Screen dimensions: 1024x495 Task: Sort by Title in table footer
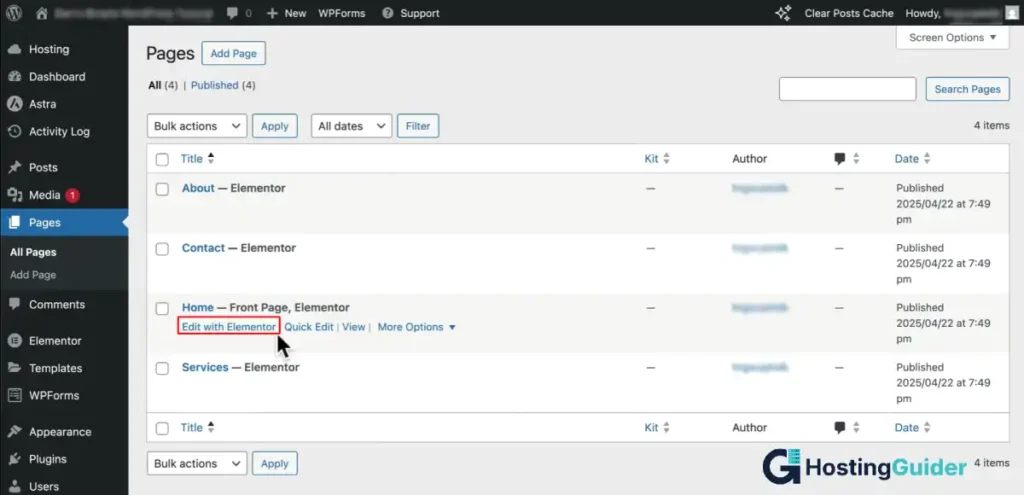[197, 428]
